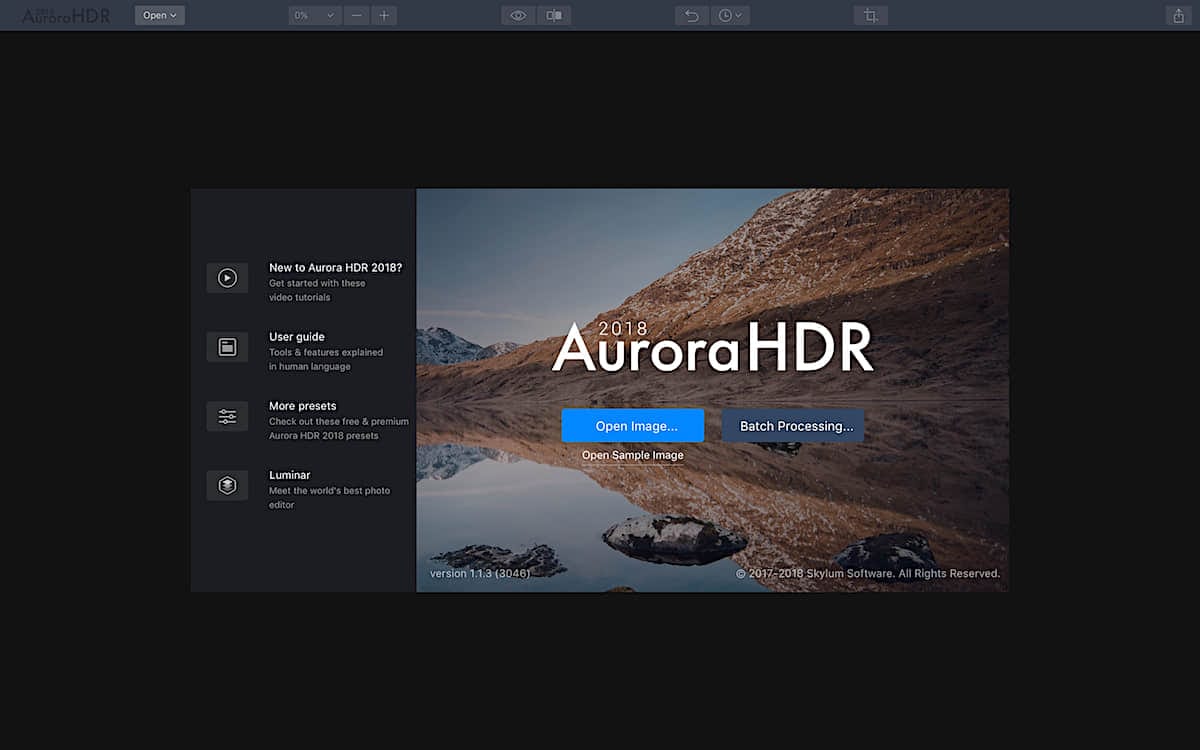The image size is (1200, 750).
Task: Click the User guide book icon
Action: [227, 347]
